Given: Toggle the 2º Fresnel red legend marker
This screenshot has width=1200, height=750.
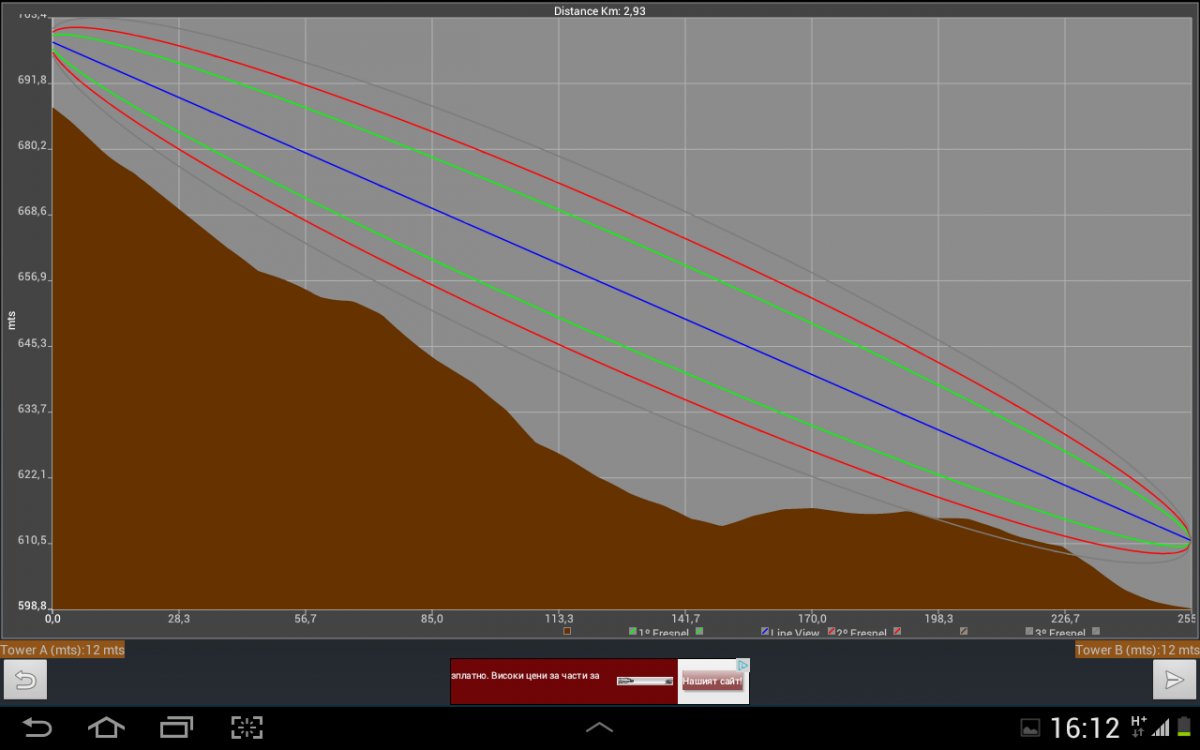Looking at the screenshot, I should coord(831,632).
